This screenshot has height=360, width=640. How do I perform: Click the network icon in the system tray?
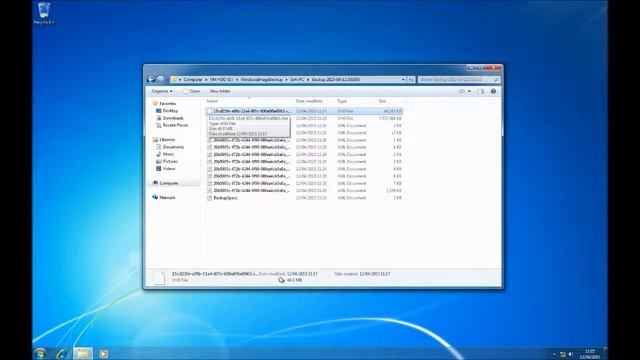tap(563, 354)
